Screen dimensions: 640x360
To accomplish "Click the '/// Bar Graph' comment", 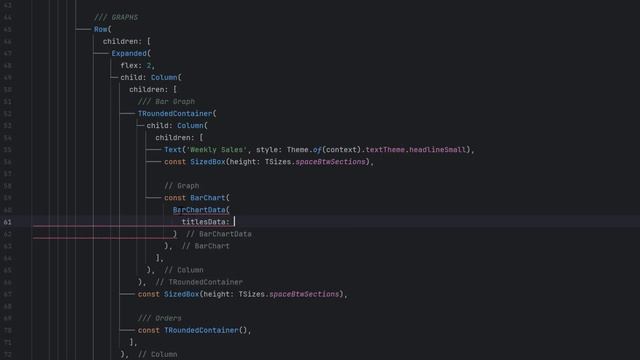I will (x=166, y=102).
